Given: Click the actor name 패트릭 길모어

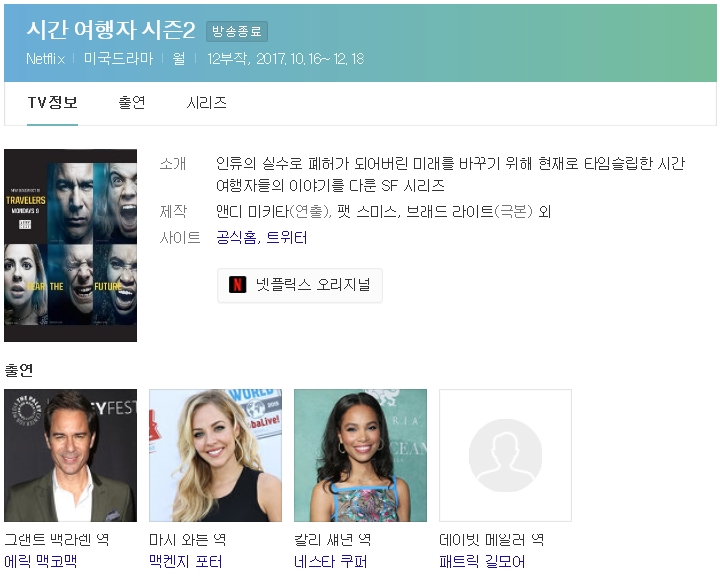Looking at the screenshot, I should coord(482,562).
